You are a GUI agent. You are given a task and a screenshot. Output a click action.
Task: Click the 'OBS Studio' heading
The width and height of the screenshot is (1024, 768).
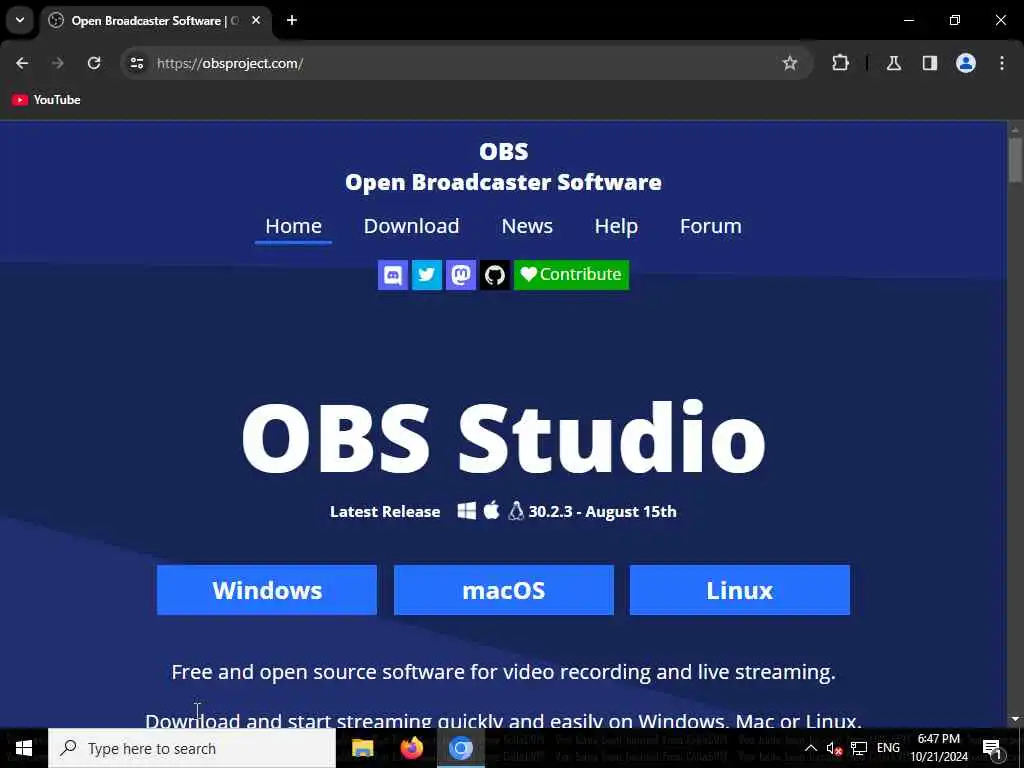pos(504,437)
